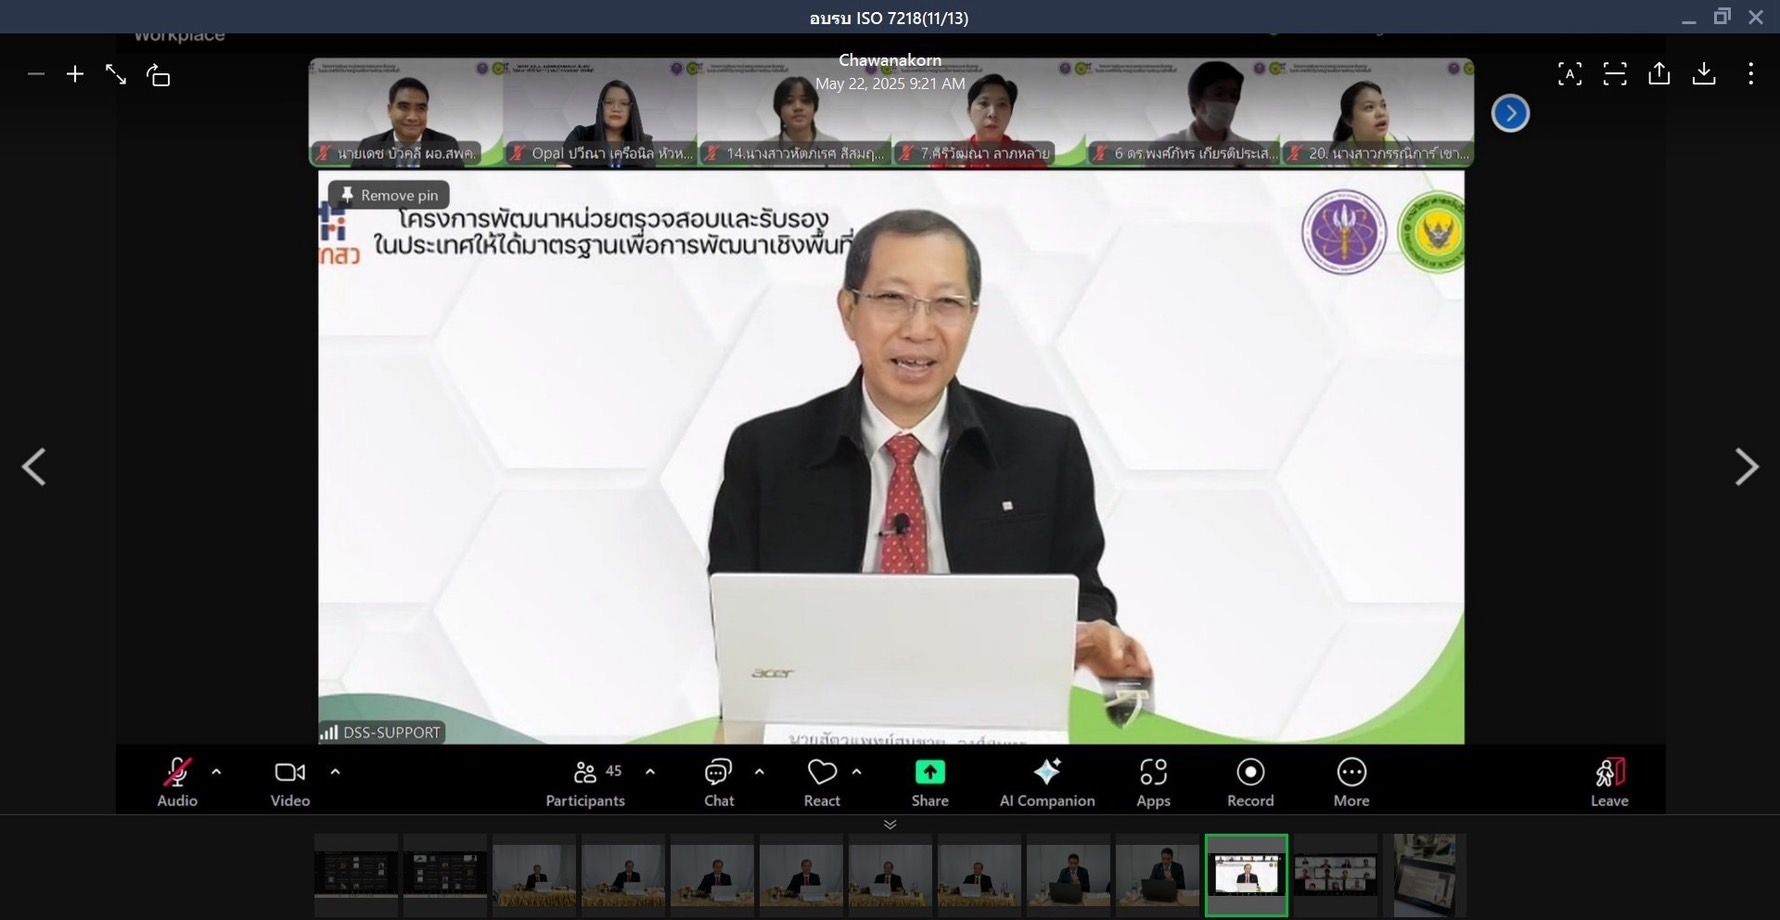Image resolution: width=1780 pixels, height=920 pixels.
Task: Start recording with the Record icon
Action: (x=1250, y=782)
